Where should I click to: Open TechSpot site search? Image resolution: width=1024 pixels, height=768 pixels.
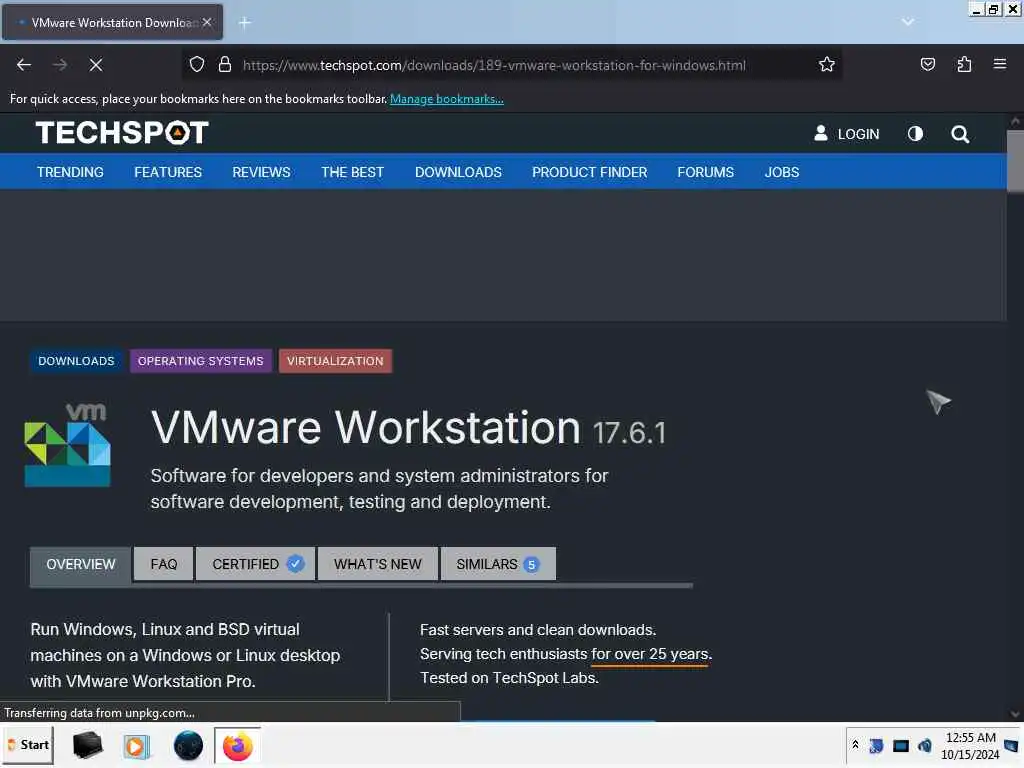click(x=960, y=134)
